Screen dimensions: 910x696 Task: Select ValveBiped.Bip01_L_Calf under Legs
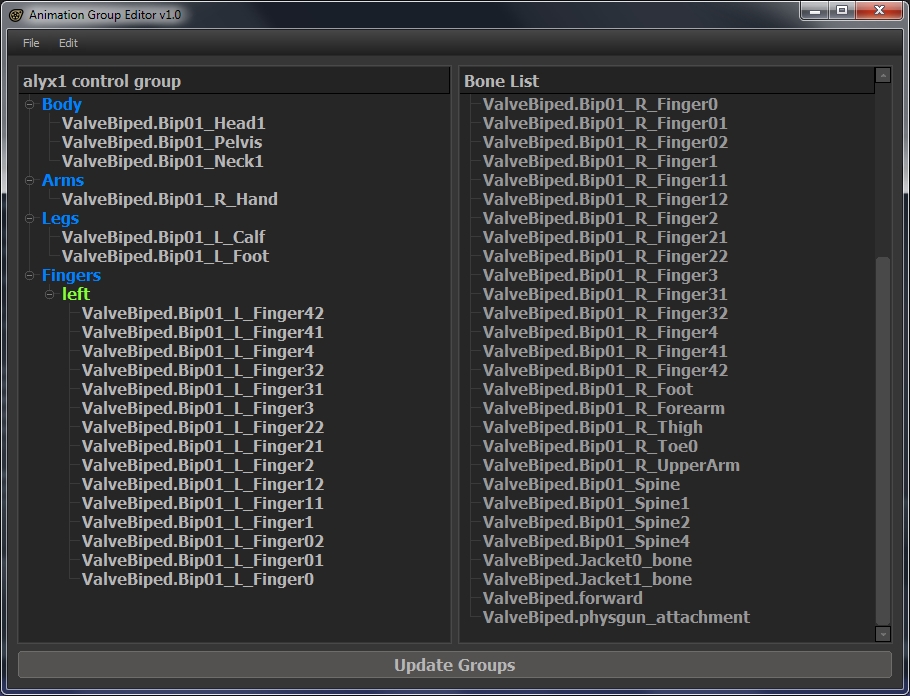tap(163, 237)
